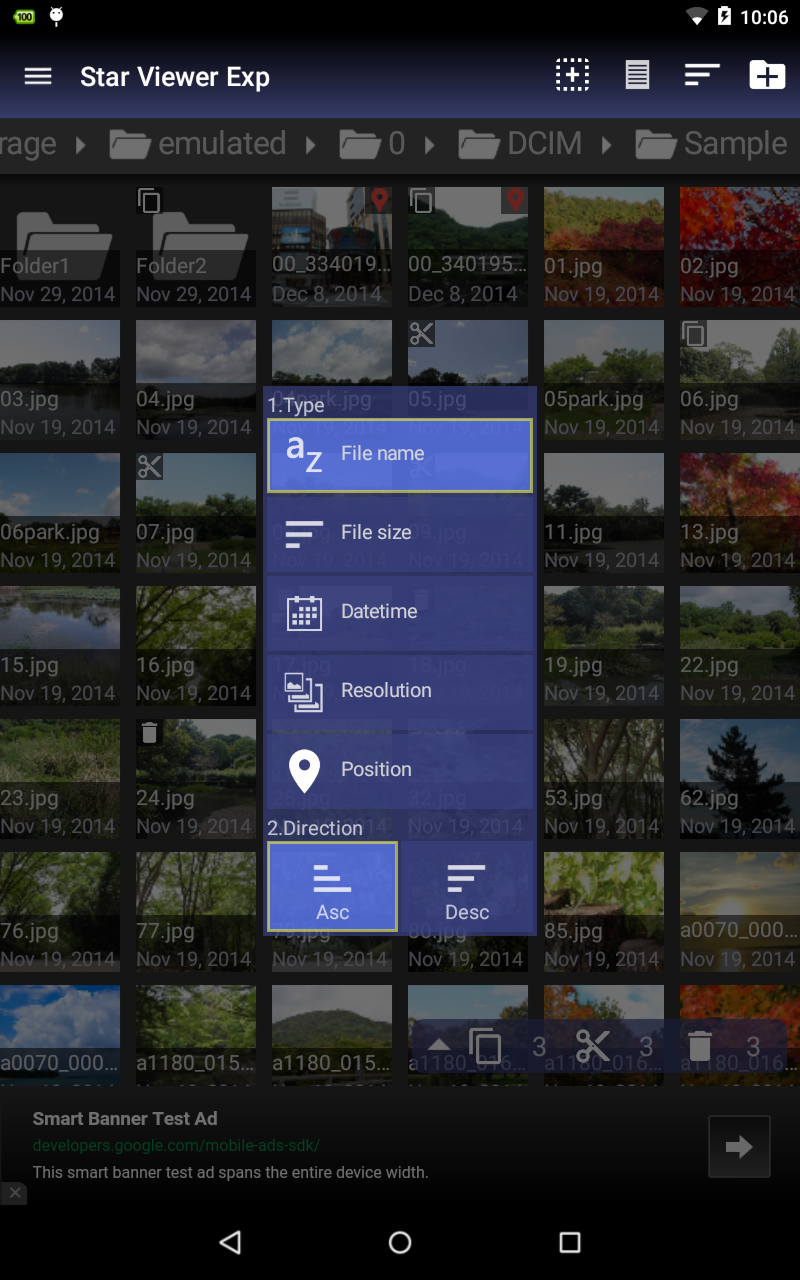Sort by Datetime in the dialog
Image resolution: width=800 pixels, height=1280 pixels.
click(x=399, y=611)
